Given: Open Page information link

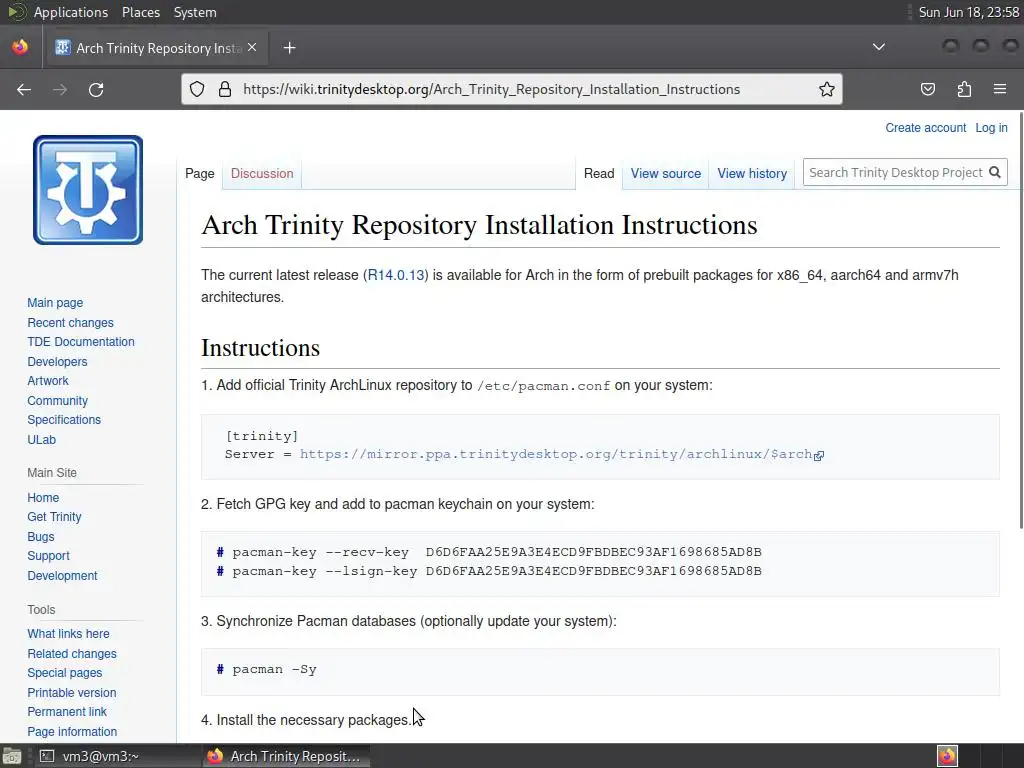Looking at the screenshot, I should (x=72, y=732).
